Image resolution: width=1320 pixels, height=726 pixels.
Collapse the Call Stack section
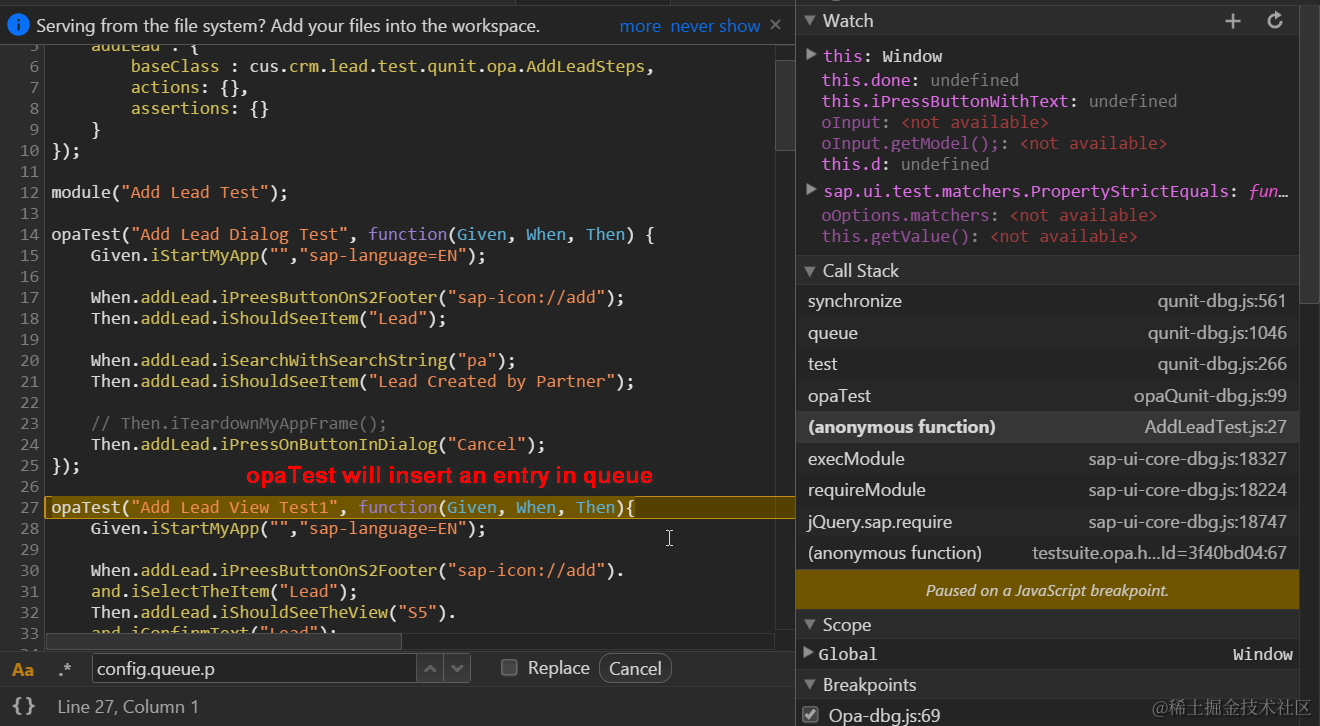(809, 271)
